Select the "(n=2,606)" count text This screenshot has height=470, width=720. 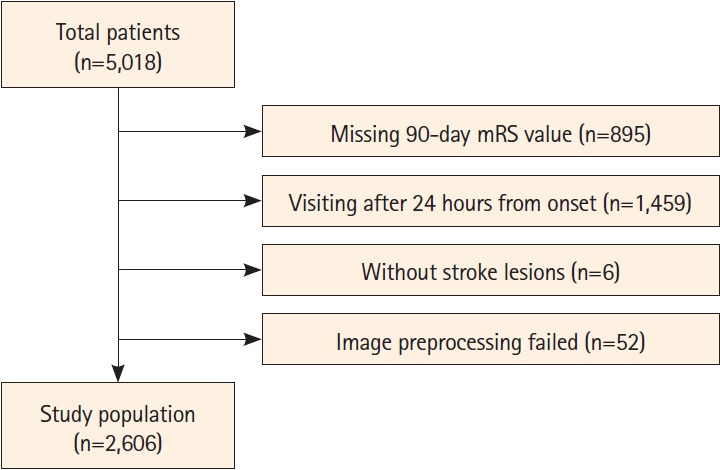pos(118,439)
